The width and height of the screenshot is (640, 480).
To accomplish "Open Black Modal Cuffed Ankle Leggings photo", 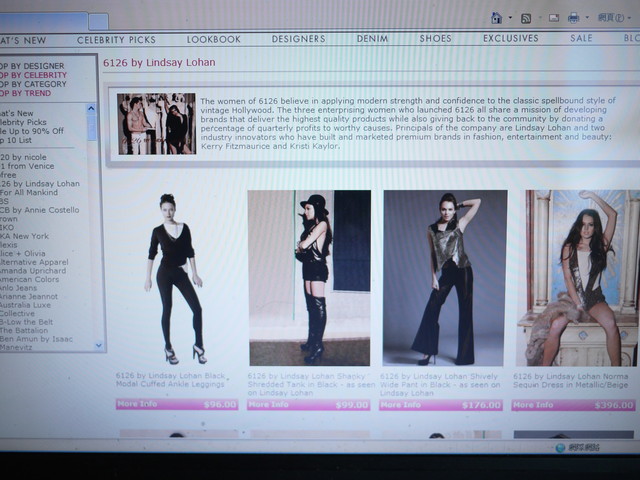I will [x=176, y=278].
